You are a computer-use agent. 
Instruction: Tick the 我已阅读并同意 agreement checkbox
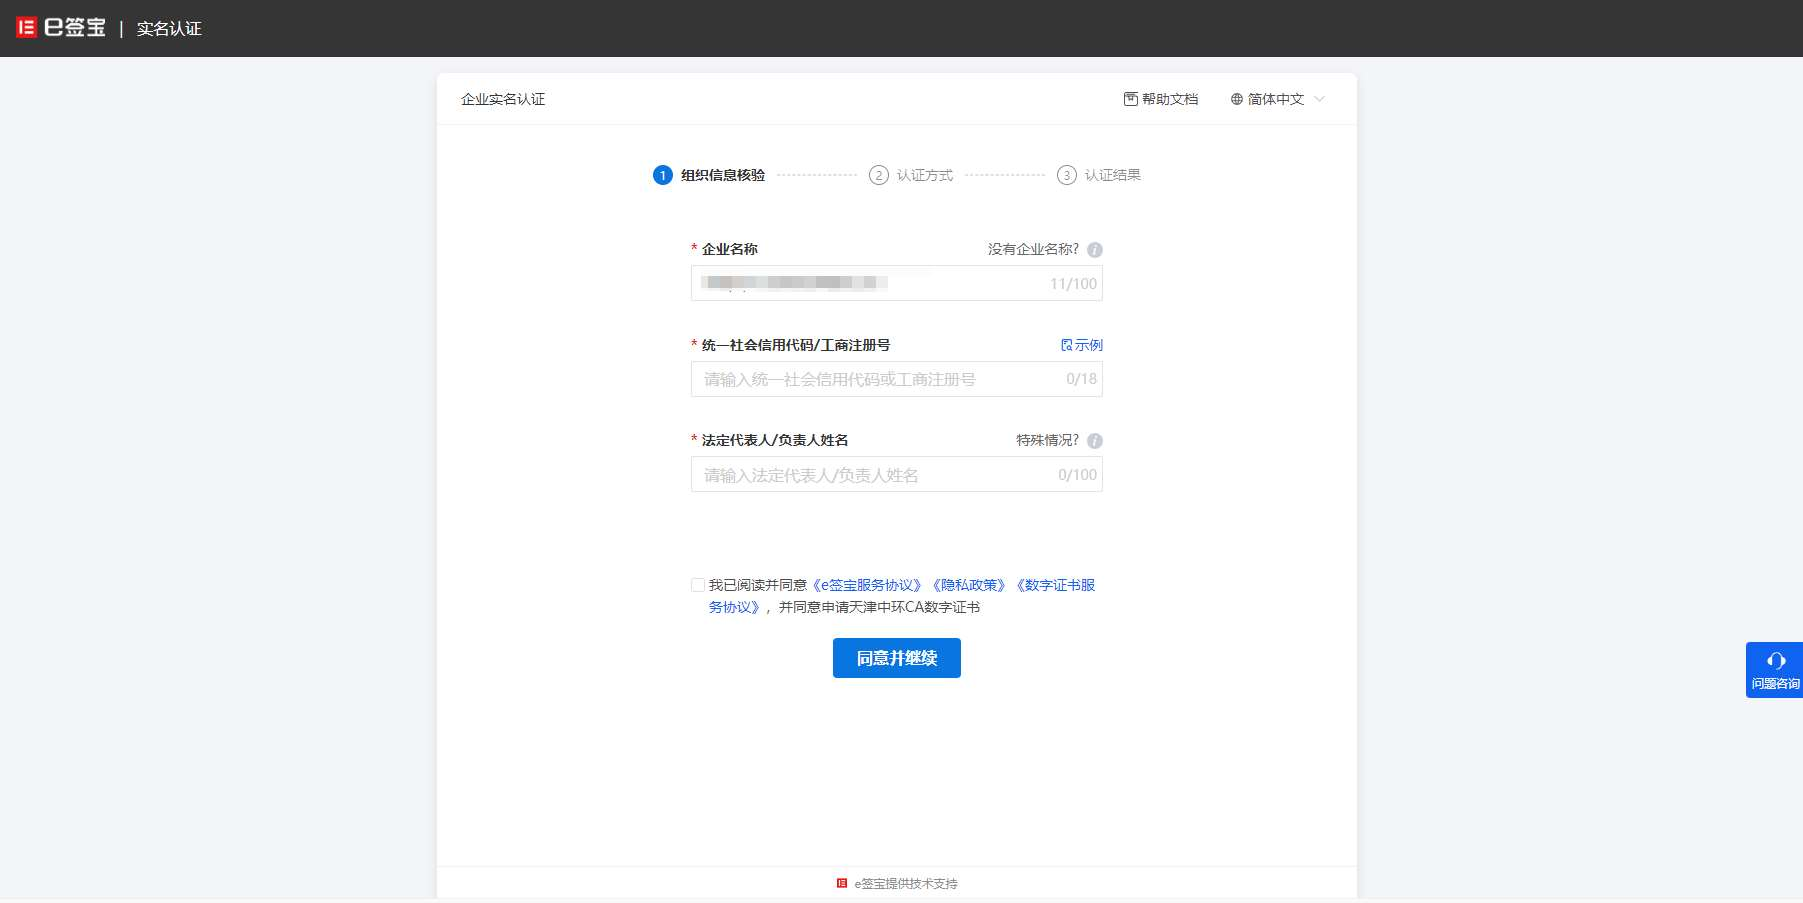[x=698, y=585]
